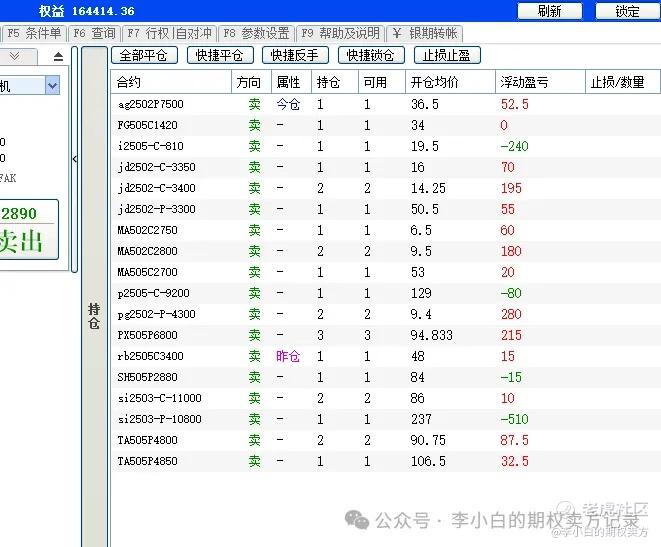Click the 2890 price above 卖出
661x547 pixels.
click(19, 213)
